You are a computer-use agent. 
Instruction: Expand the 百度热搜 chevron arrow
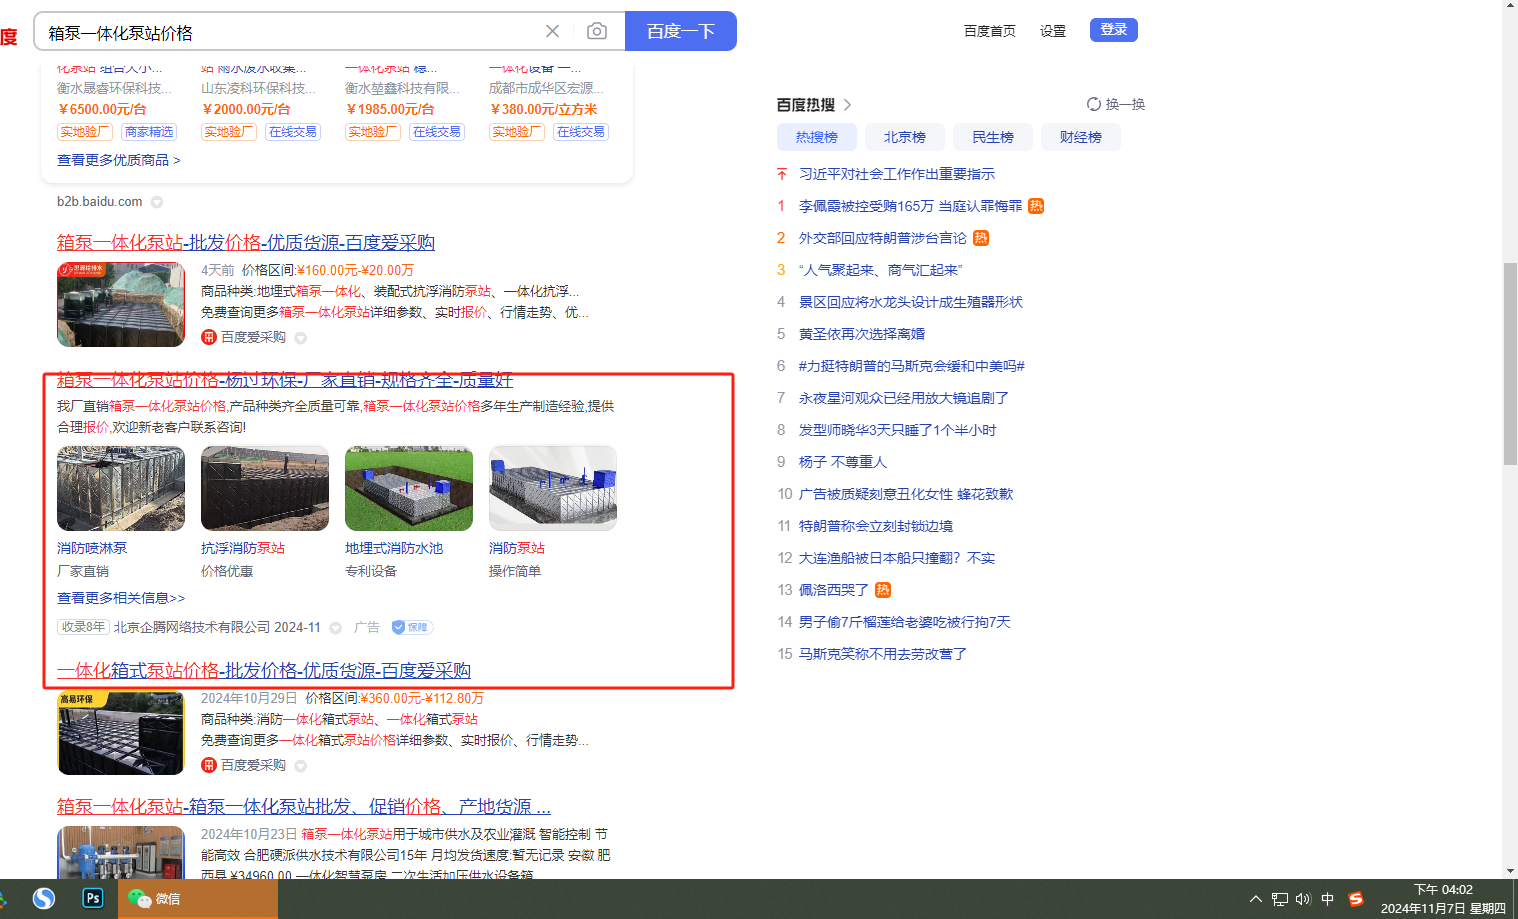pyautogui.click(x=847, y=105)
